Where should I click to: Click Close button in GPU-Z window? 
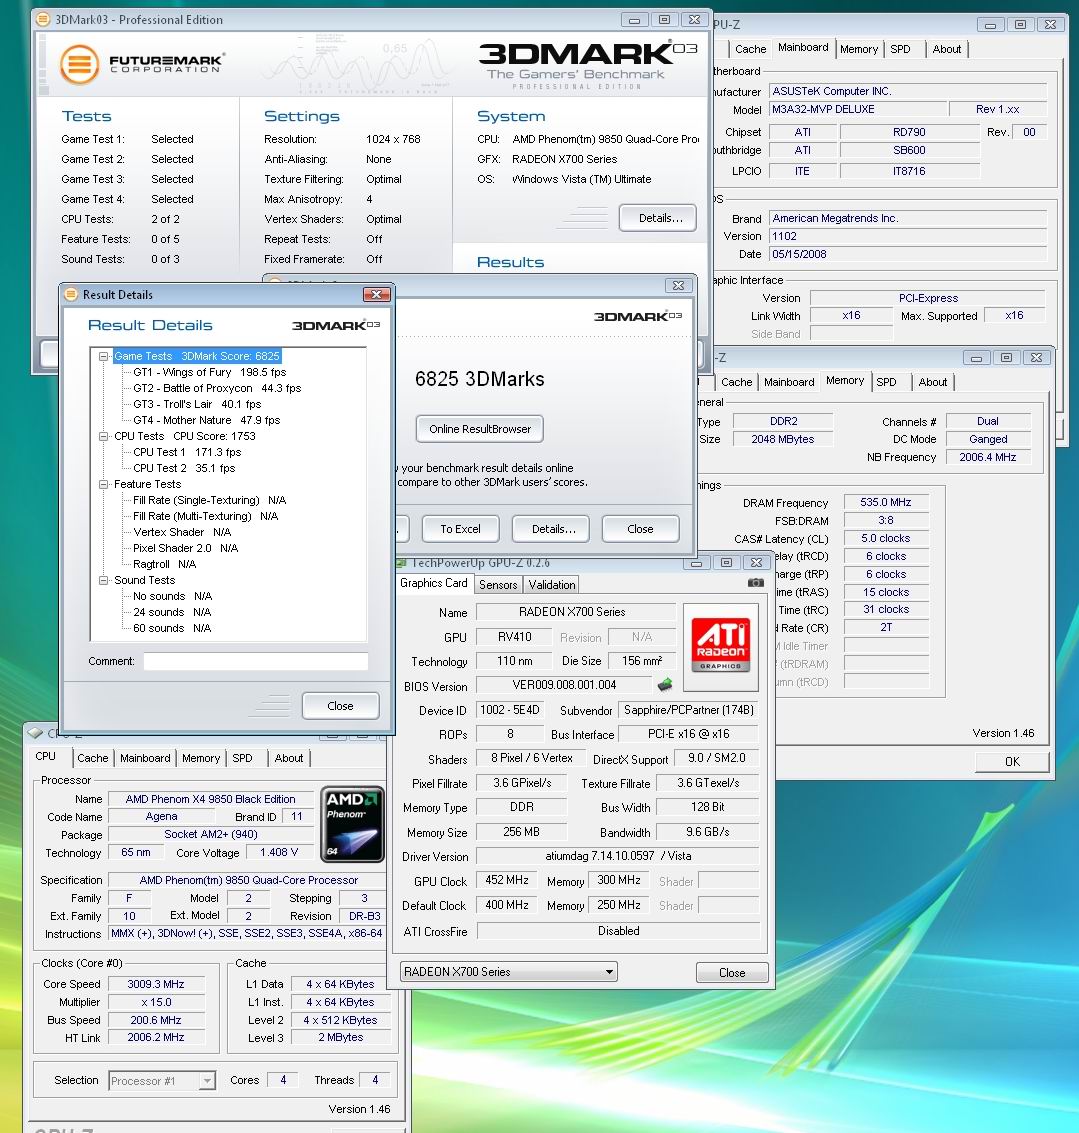(x=732, y=973)
